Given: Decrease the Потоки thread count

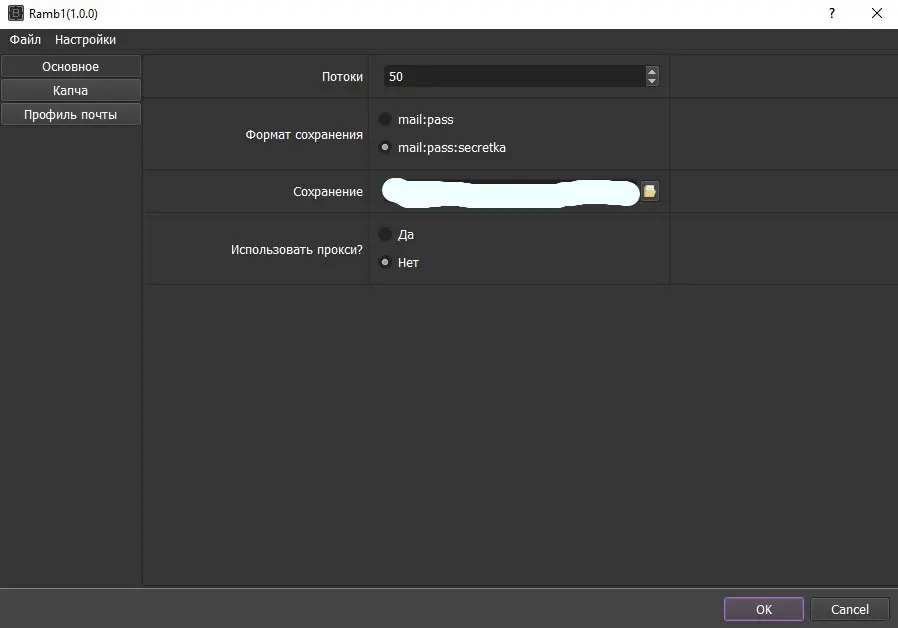Looking at the screenshot, I should point(652,81).
